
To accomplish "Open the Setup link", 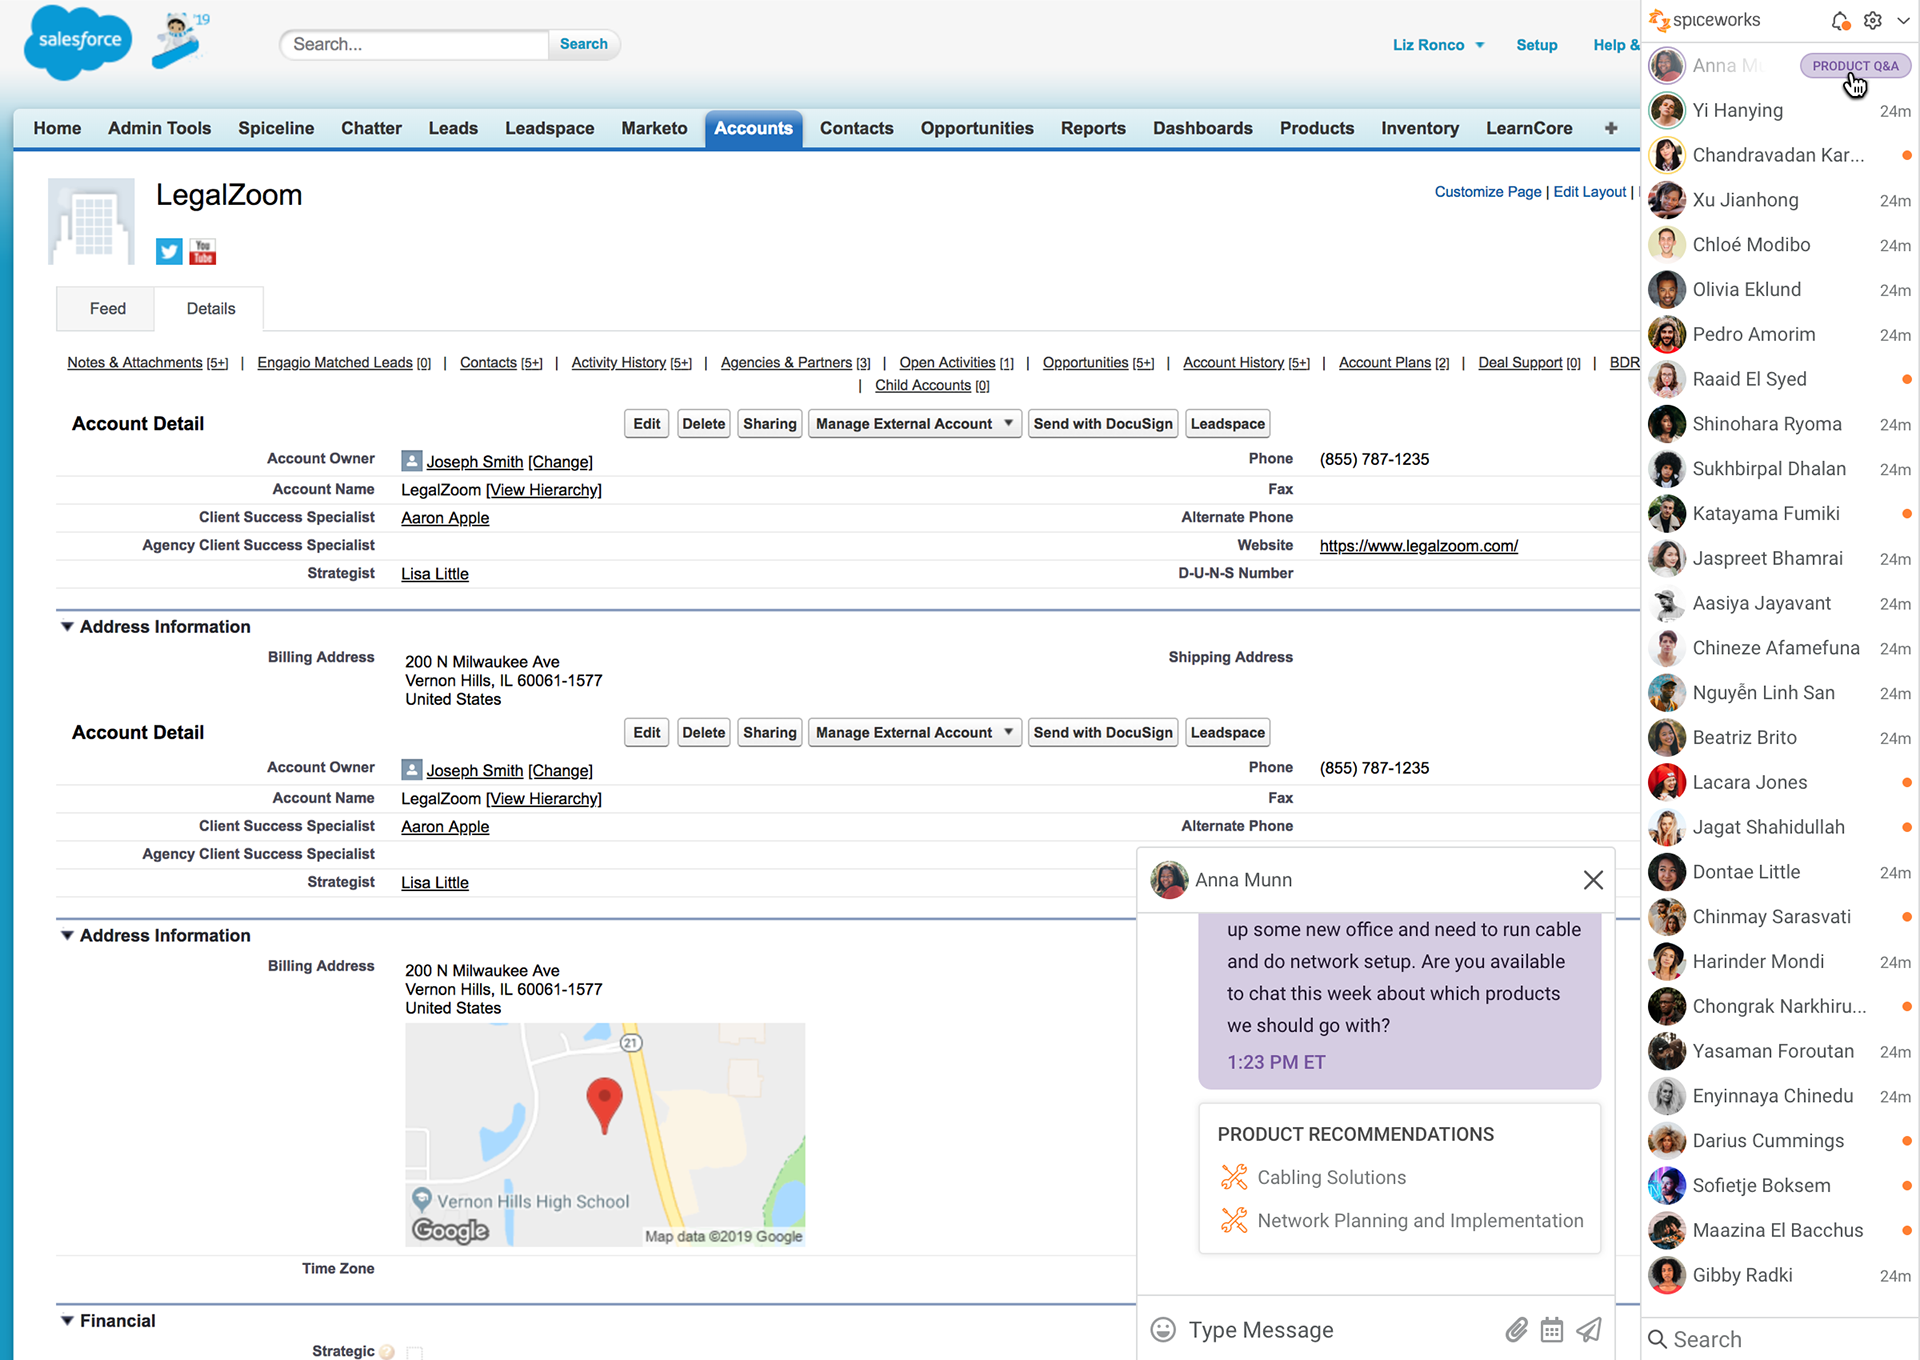I will 1536,45.
